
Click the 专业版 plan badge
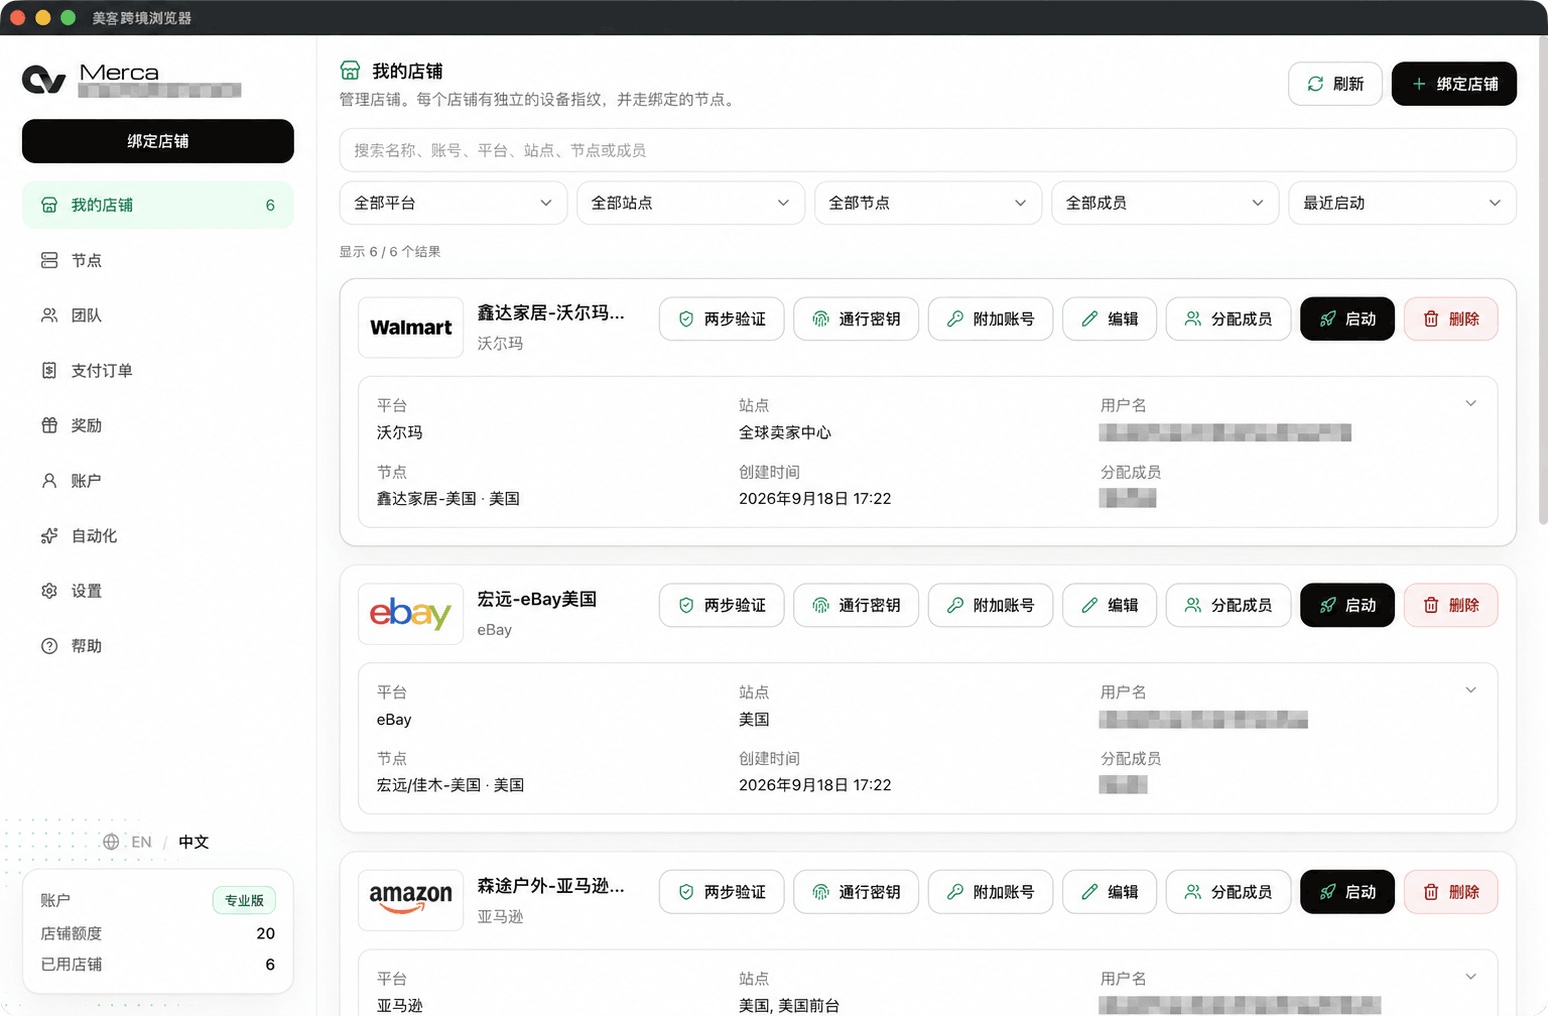pyautogui.click(x=244, y=900)
